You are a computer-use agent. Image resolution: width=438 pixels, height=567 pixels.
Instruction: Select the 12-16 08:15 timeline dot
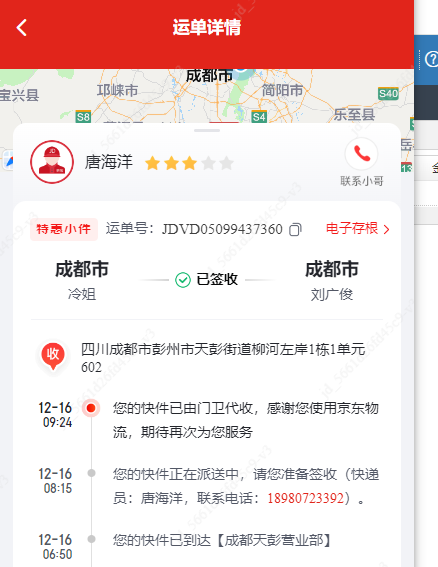coord(92,473)
